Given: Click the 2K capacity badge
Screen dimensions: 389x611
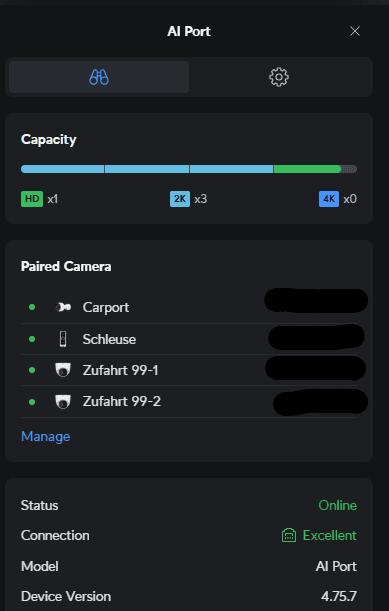Looking at the screenshot, I should tap(180, 199).
